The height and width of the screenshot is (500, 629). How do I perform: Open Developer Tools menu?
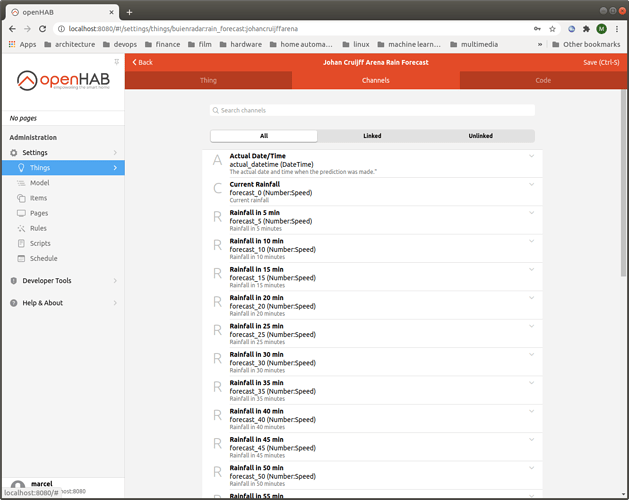point(63,280)
